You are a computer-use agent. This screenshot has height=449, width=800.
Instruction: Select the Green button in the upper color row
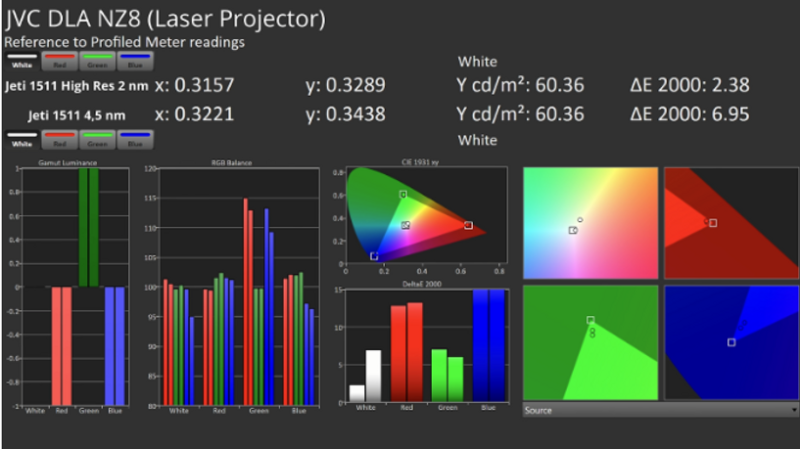(97, 61)
